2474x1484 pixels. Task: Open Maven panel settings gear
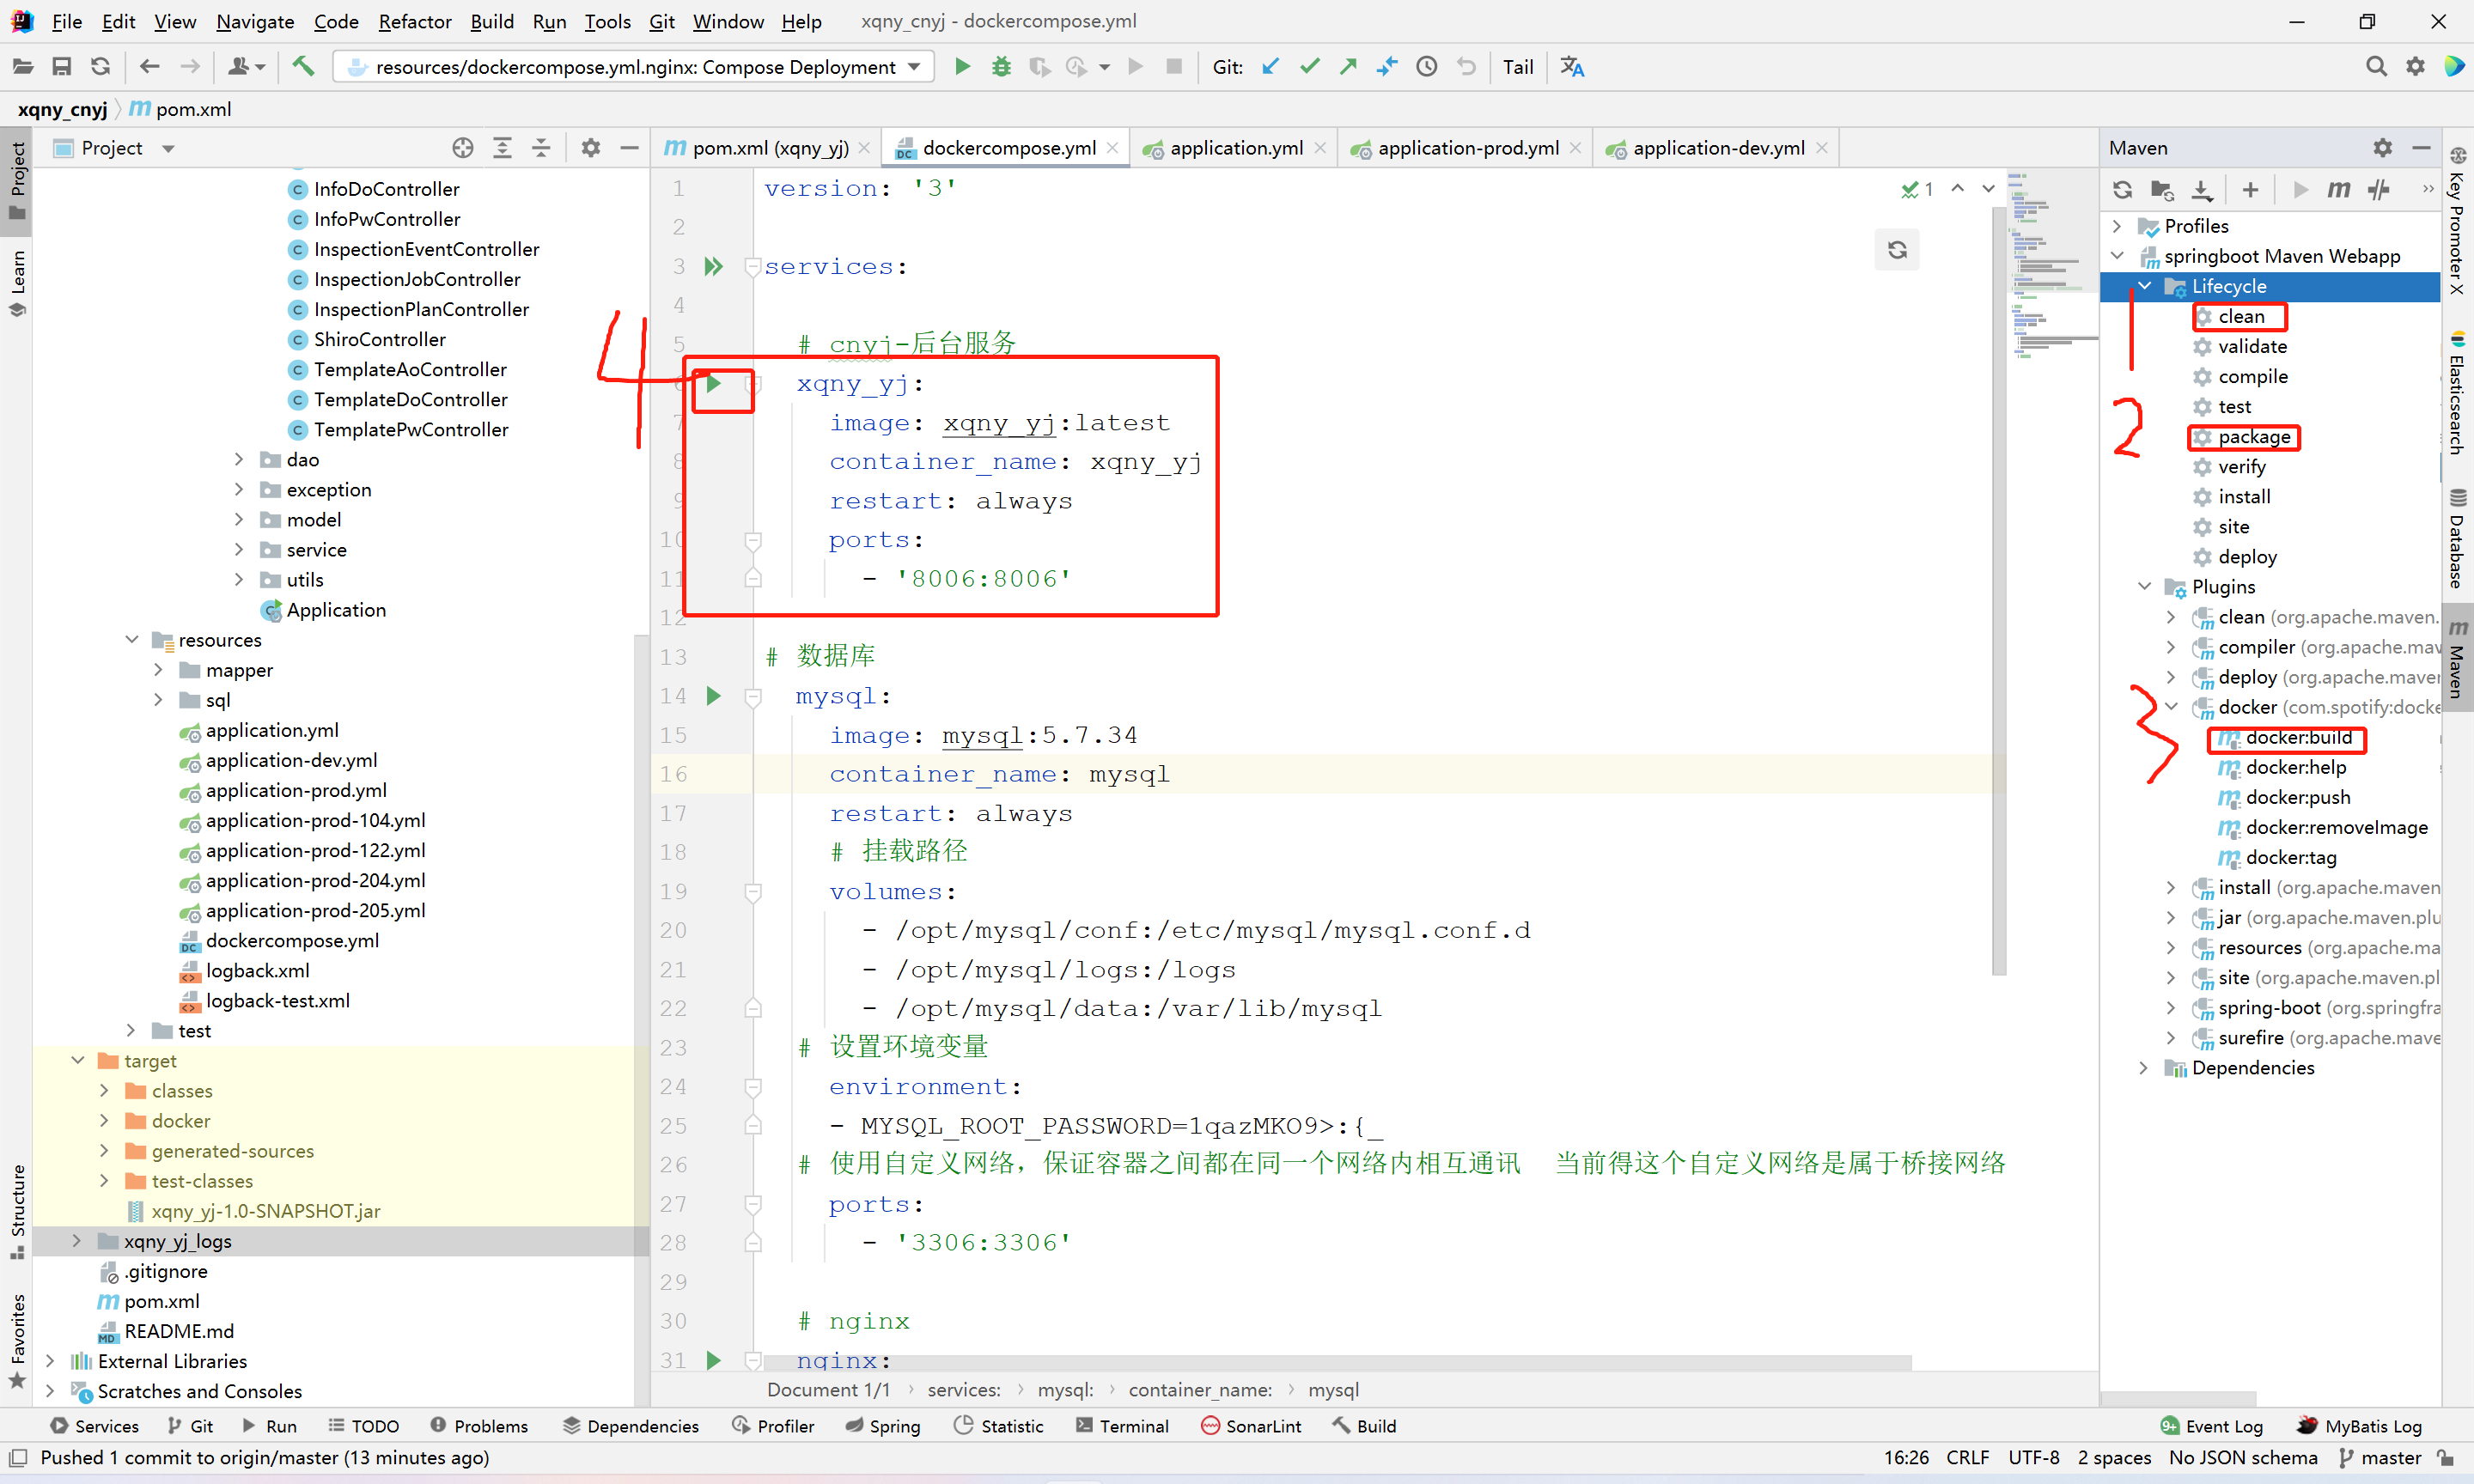coord(2382,148)
